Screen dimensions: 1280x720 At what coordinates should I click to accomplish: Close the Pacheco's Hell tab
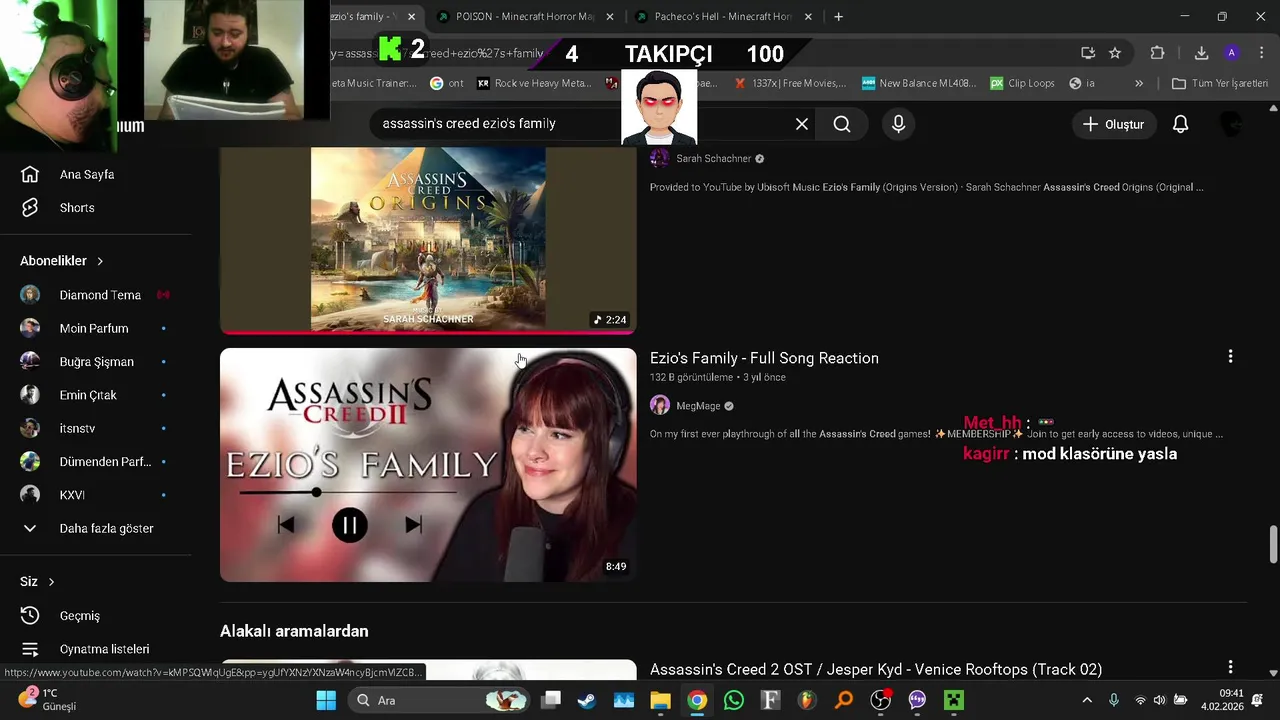coord(808,16)
